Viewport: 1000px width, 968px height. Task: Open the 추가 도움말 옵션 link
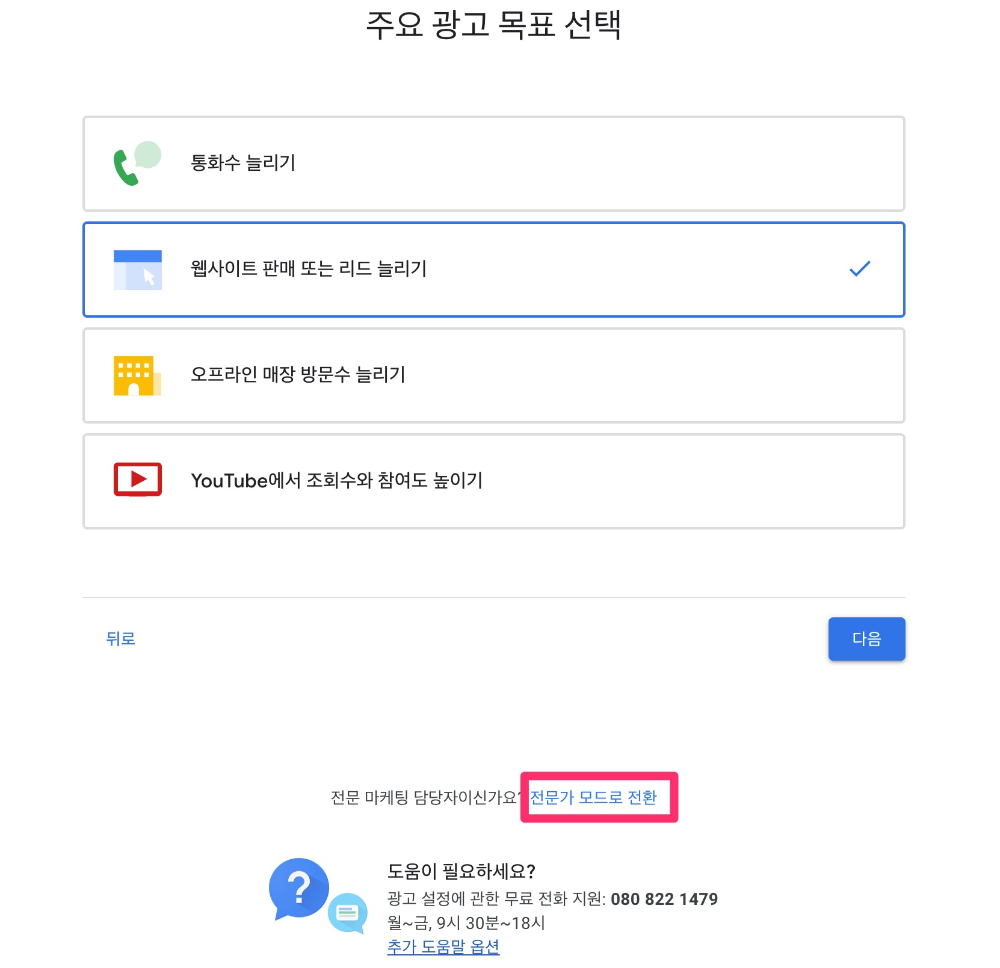(x=443, y=947)
